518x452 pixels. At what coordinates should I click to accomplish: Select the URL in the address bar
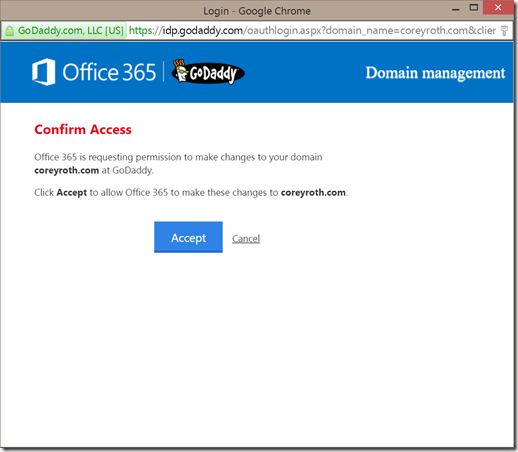(x=312, y=31)
